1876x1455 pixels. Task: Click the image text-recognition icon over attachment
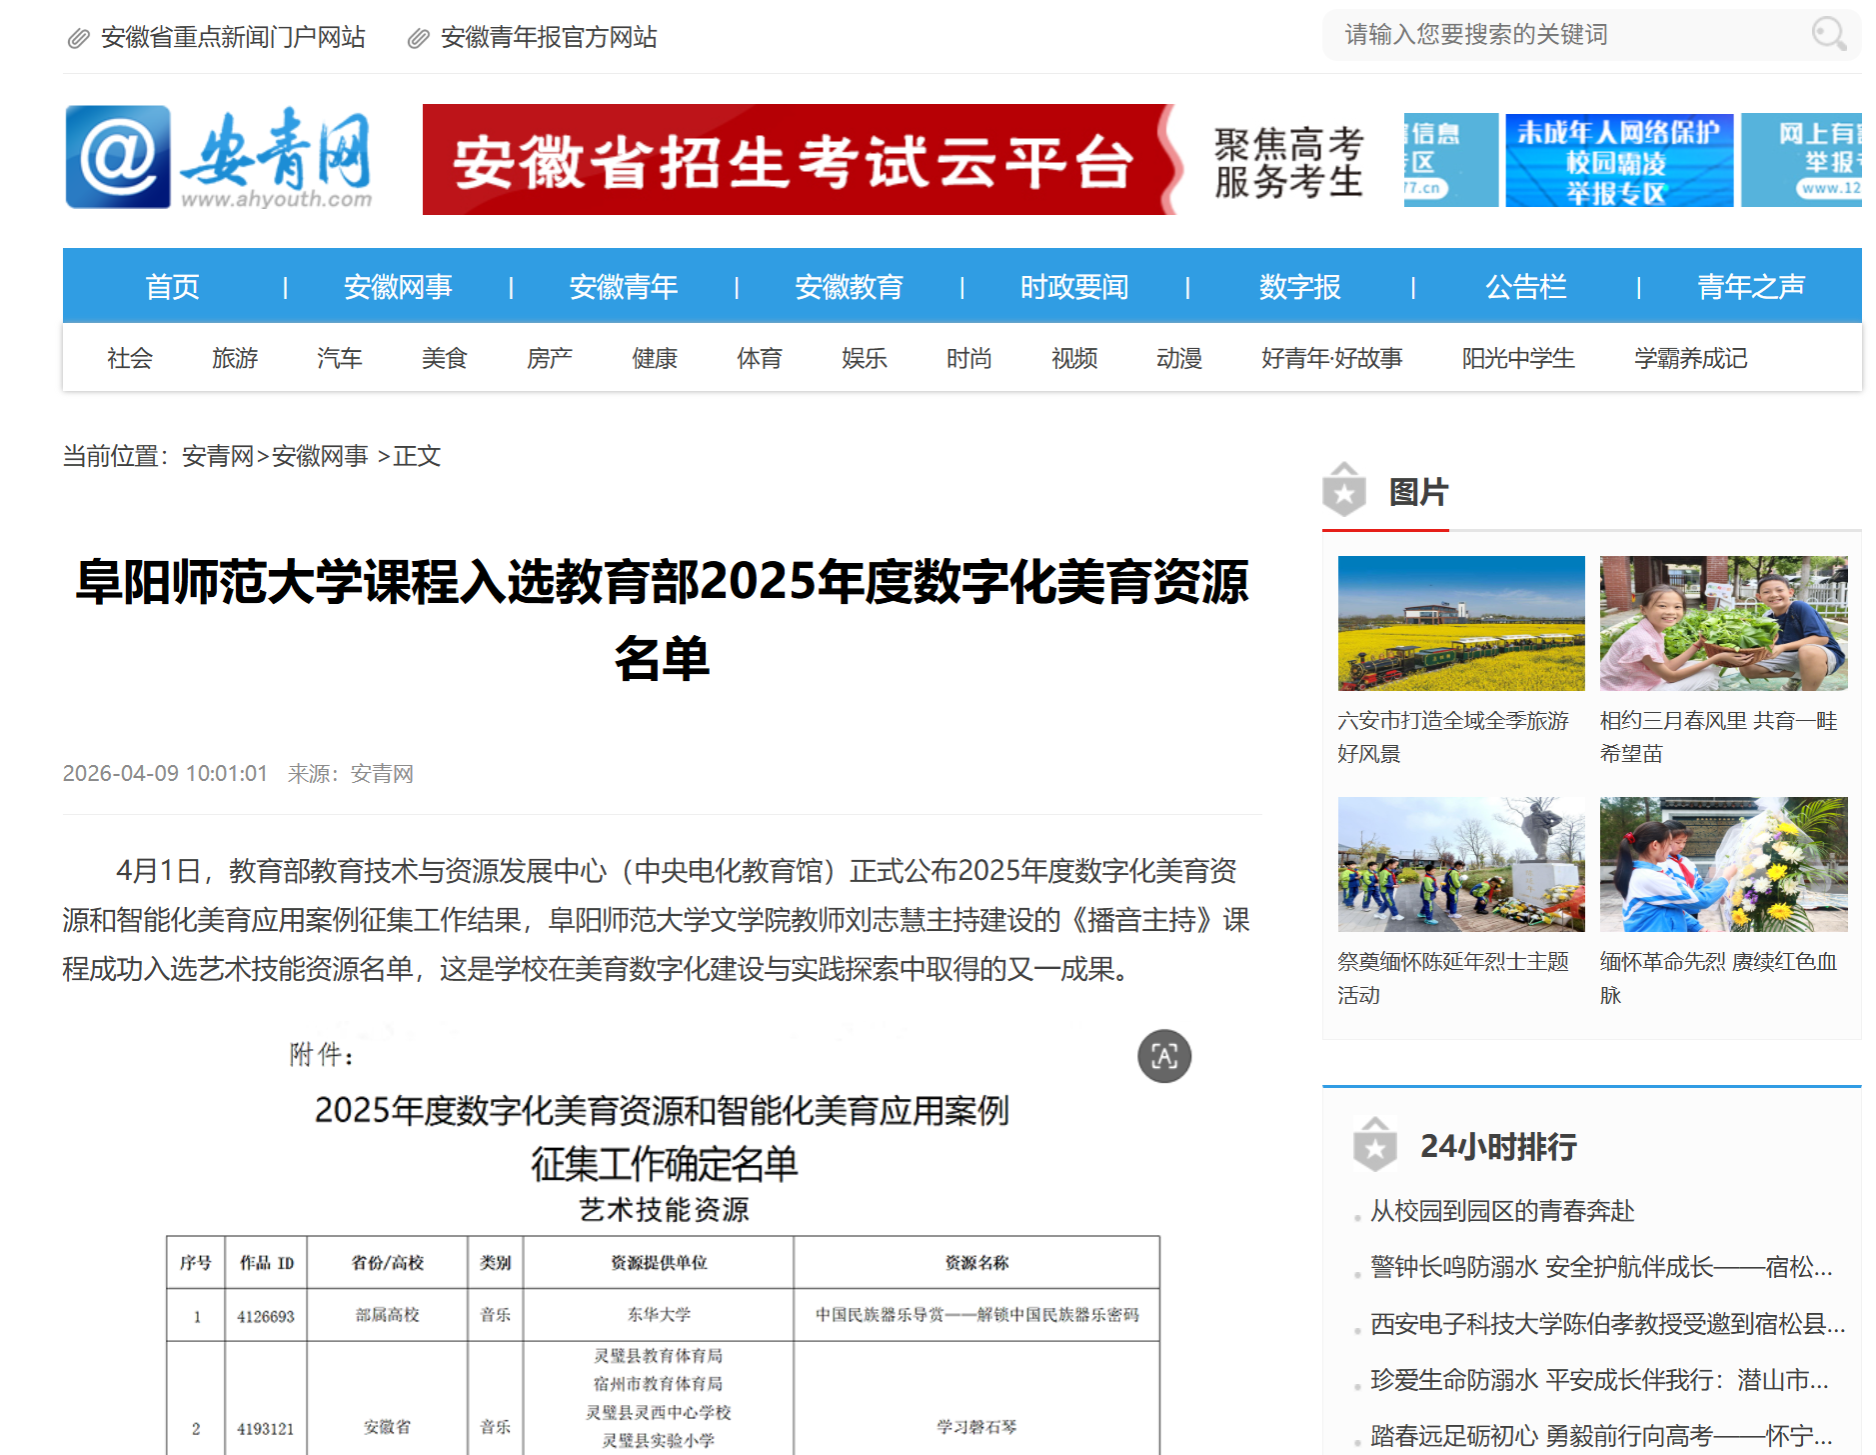(1164, 1056)
